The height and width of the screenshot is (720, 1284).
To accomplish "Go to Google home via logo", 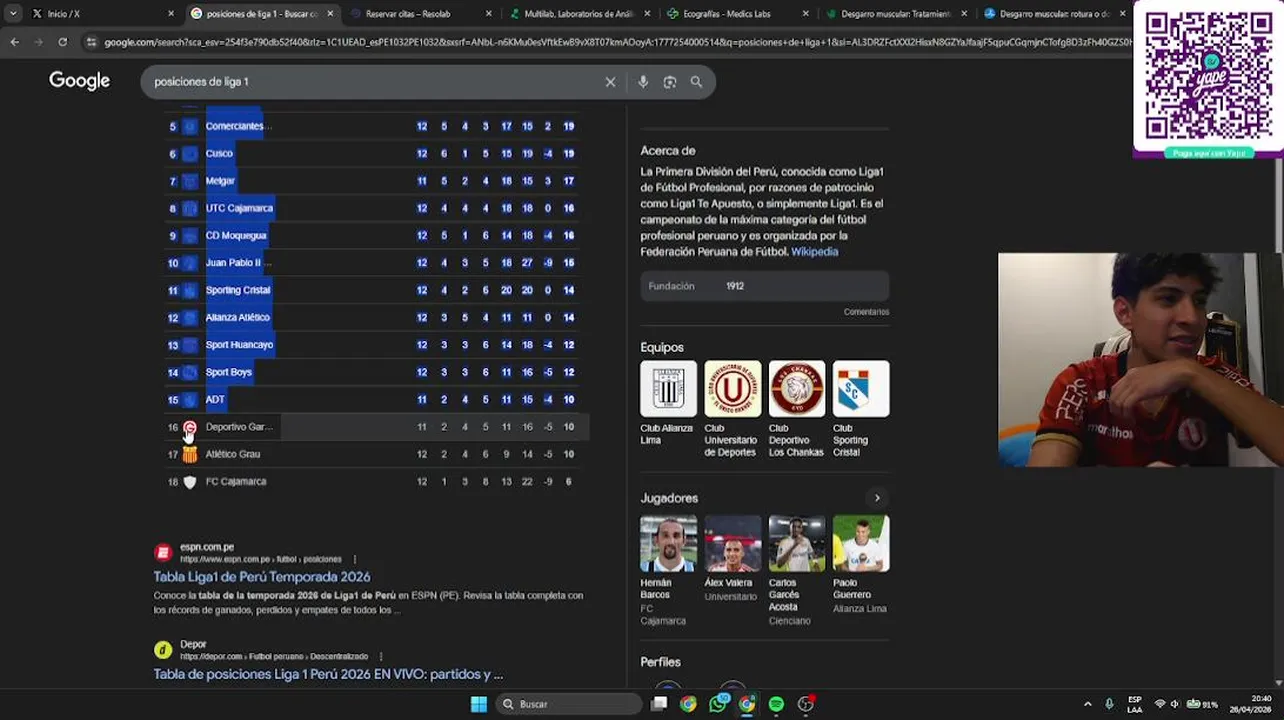I will [80, 81].
